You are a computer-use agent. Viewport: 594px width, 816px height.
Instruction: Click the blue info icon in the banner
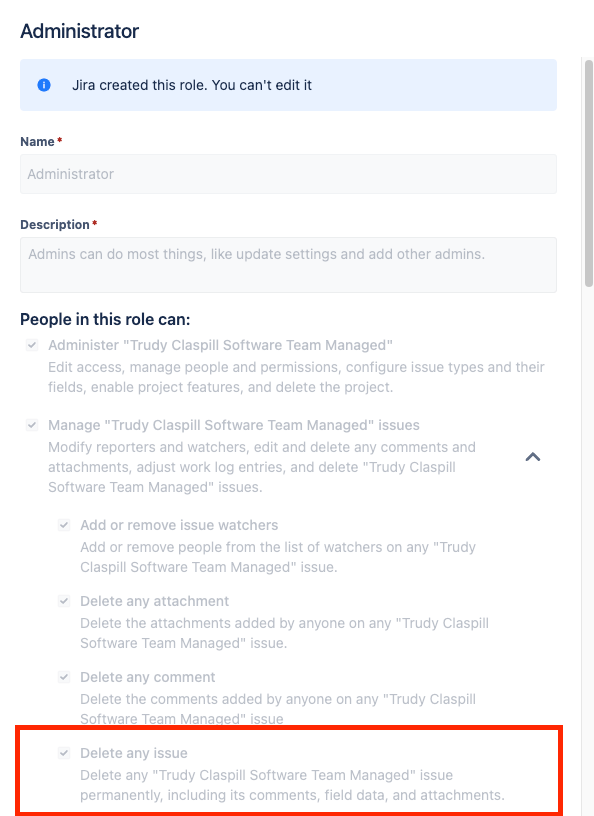[x=44, y=85]
